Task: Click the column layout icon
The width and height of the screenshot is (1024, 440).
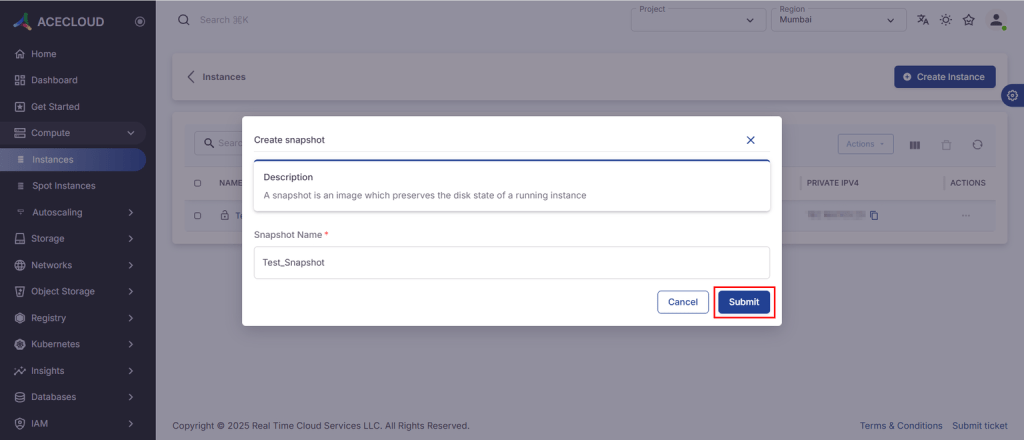Action: pyautogui.click(x=914, y=145)
